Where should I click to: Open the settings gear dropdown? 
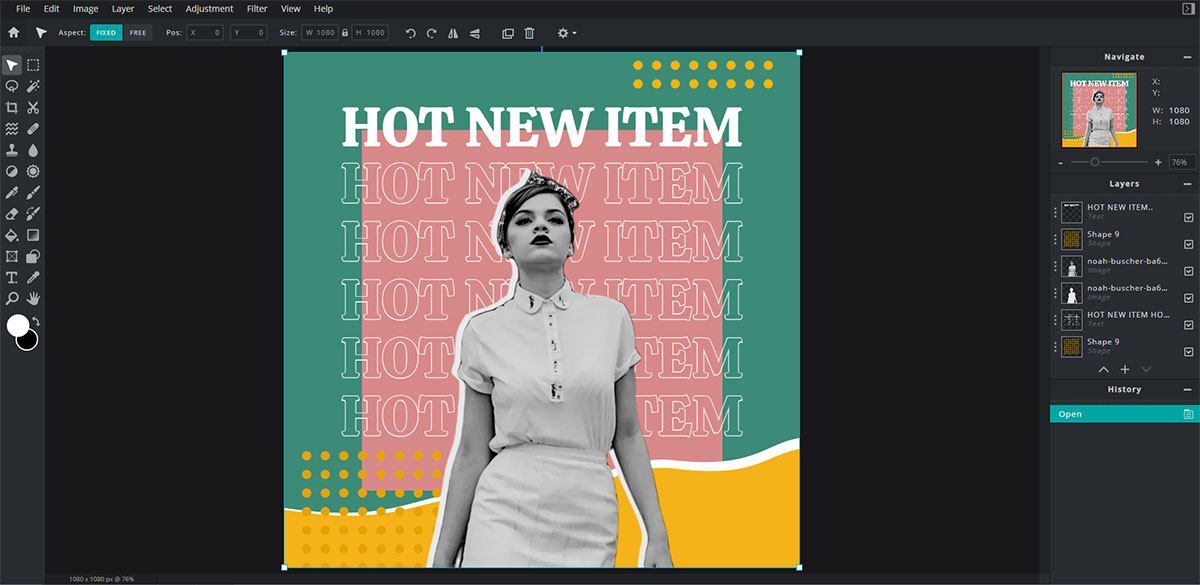coord(566,33)
